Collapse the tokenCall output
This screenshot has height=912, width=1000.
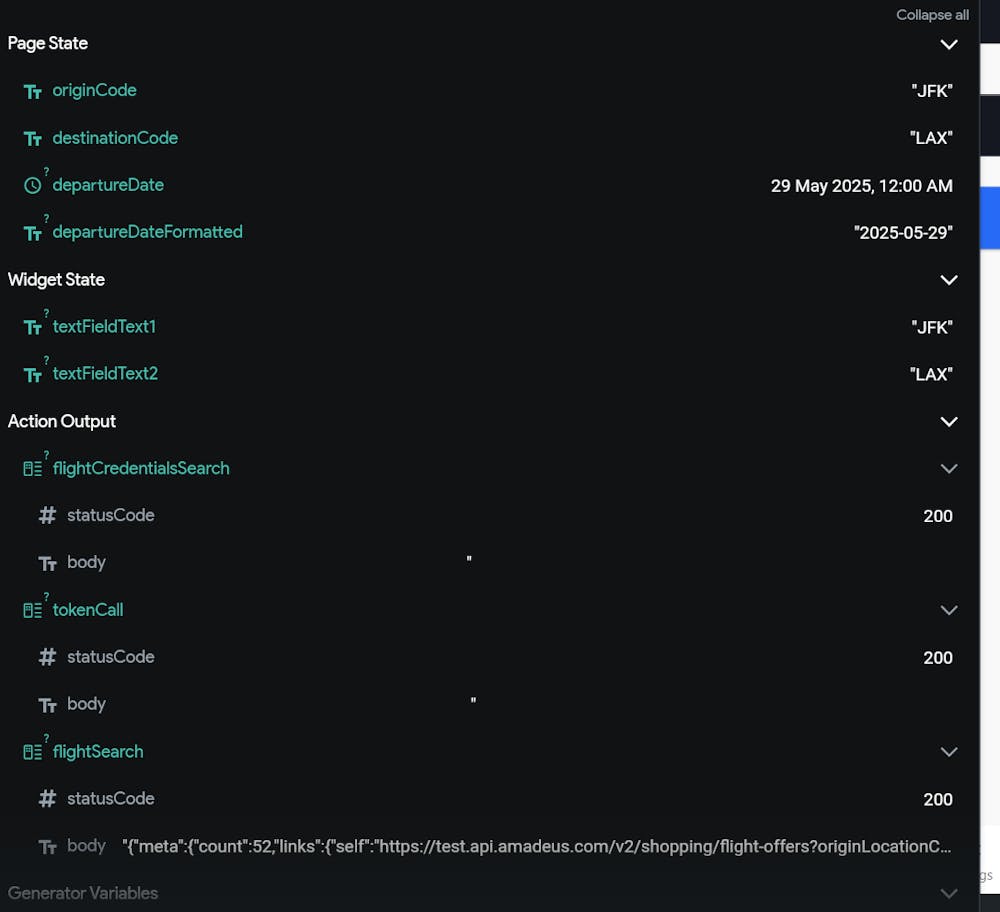949,610
